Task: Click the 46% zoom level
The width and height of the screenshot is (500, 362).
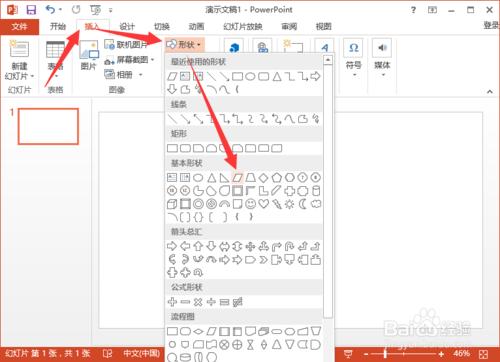Action: 461,353
